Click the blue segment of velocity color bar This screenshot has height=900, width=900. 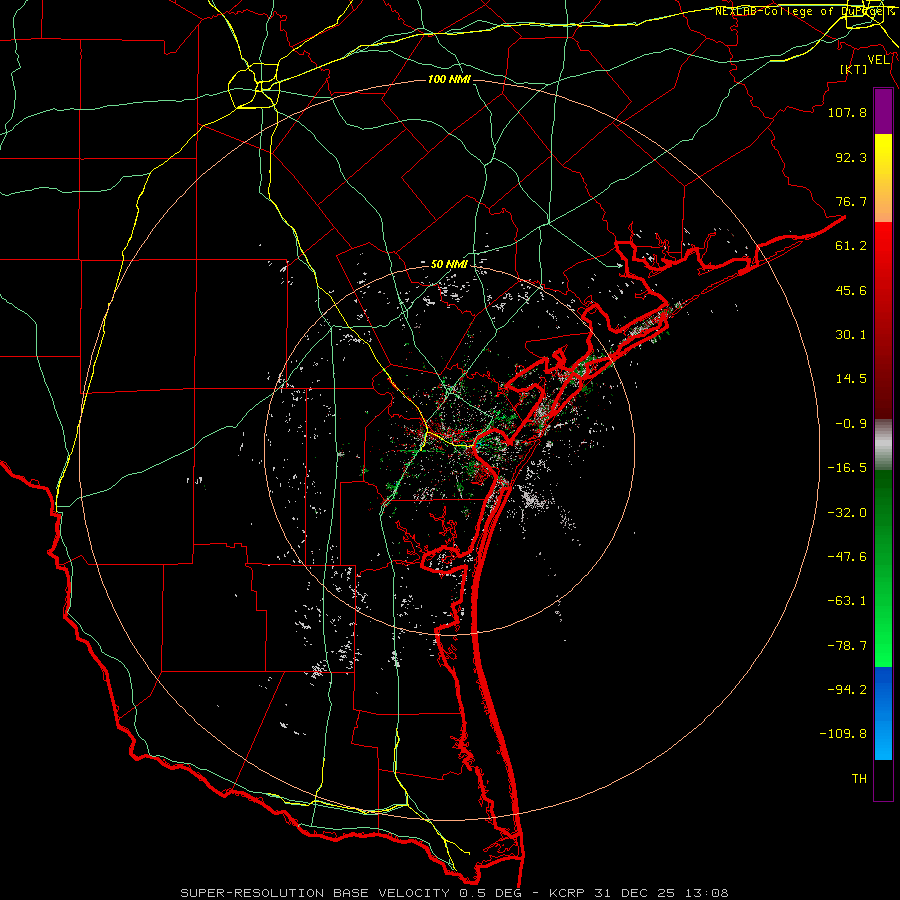pos(883,713)
